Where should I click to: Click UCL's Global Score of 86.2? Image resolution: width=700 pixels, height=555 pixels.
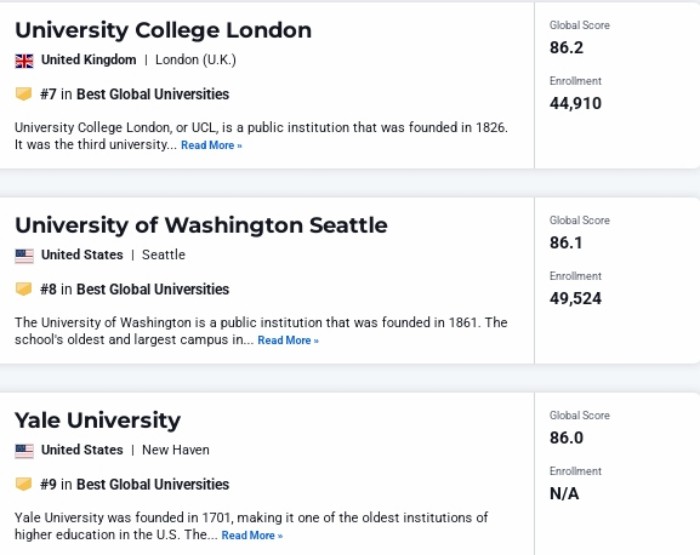566,47
